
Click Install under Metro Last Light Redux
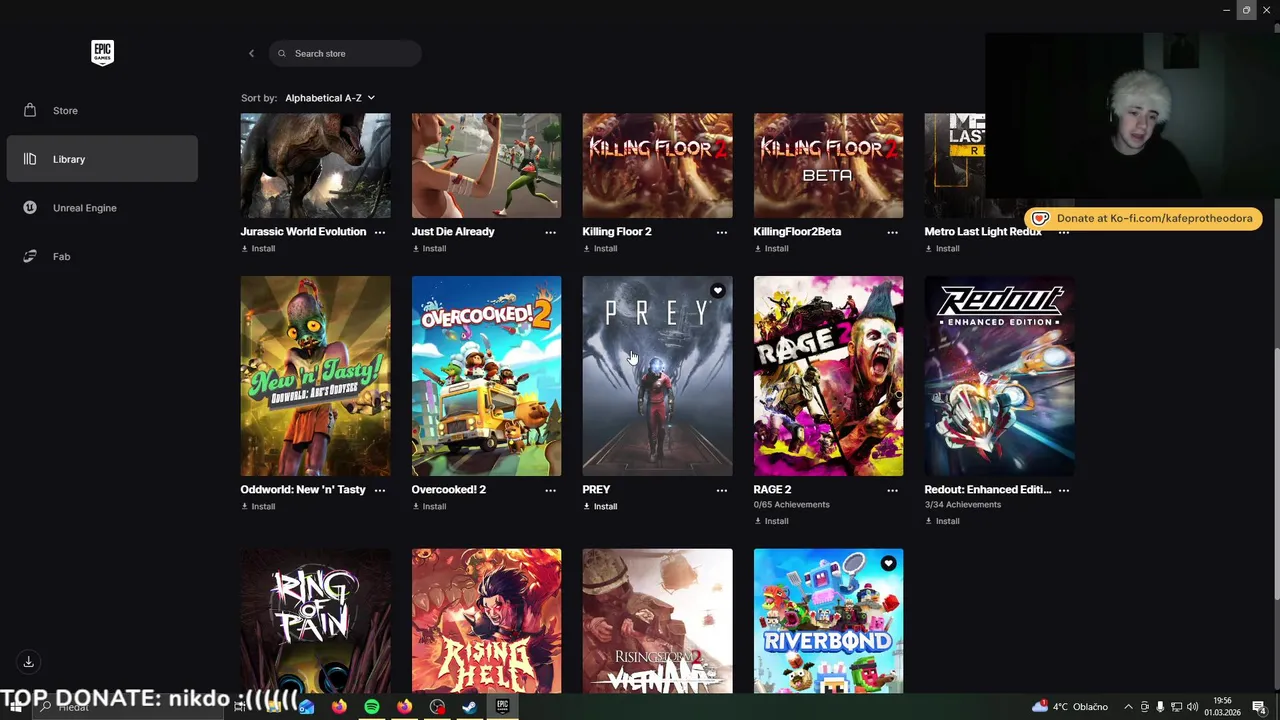pyautogui.click(x=942, y=248)
